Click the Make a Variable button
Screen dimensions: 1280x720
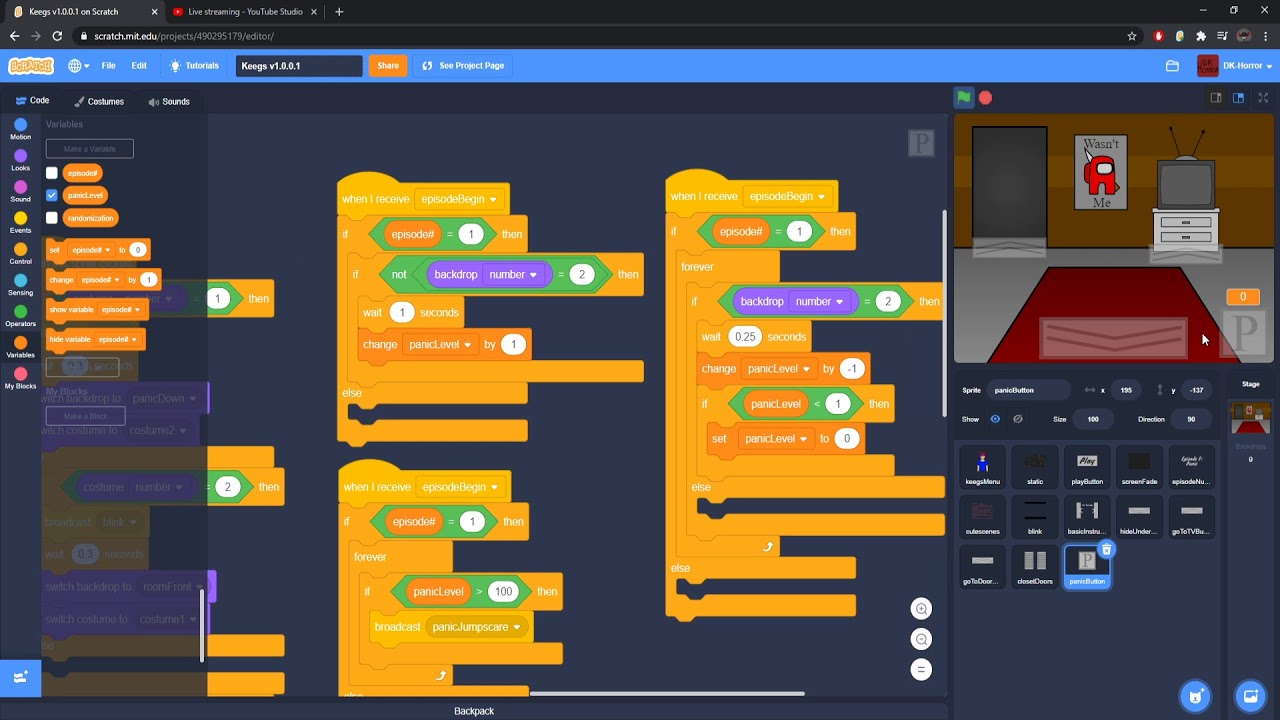click(89, 148)
